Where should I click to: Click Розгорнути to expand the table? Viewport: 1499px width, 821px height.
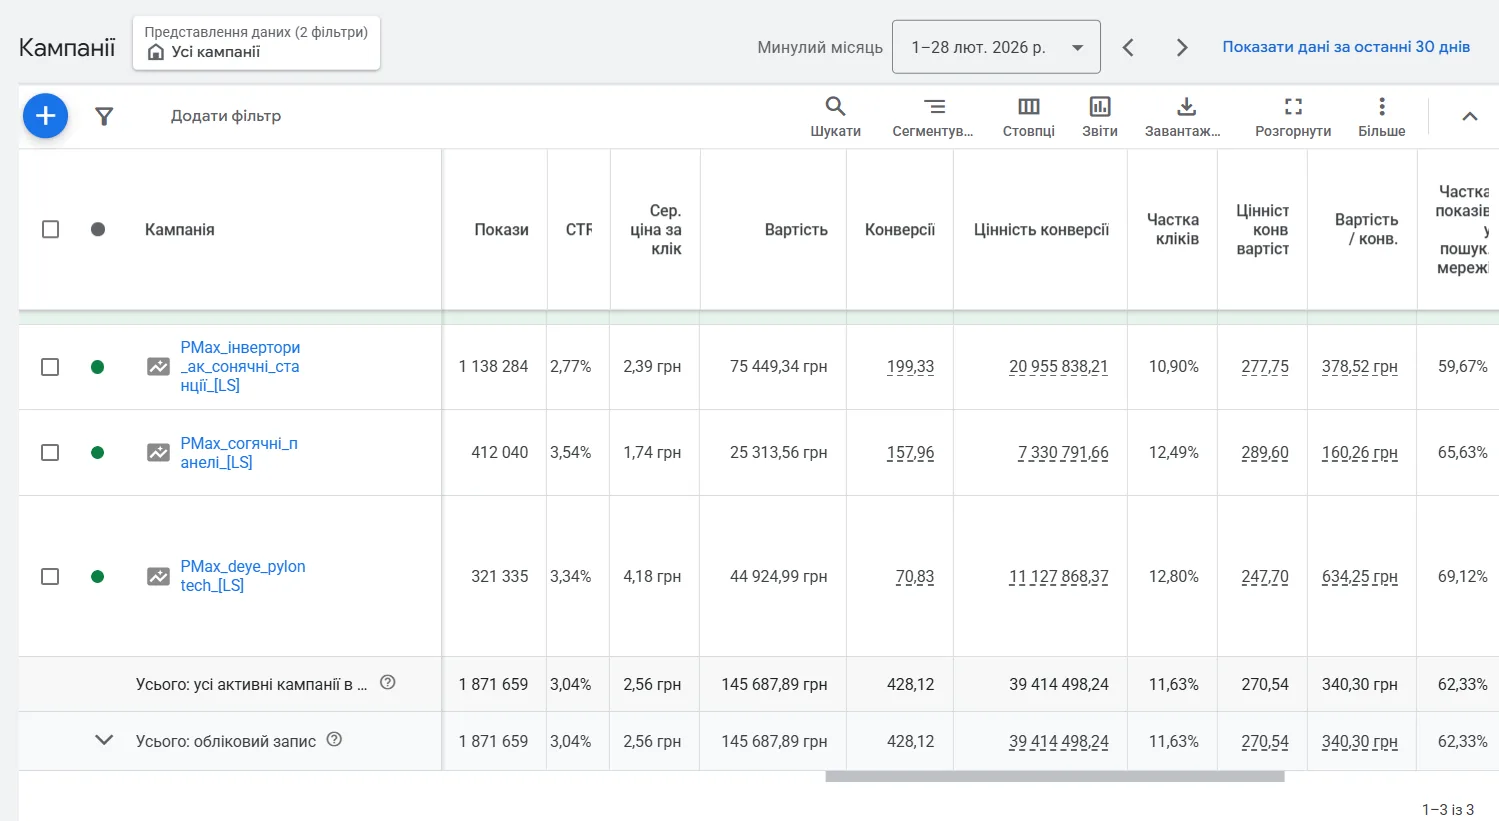tap(1293, 117)
